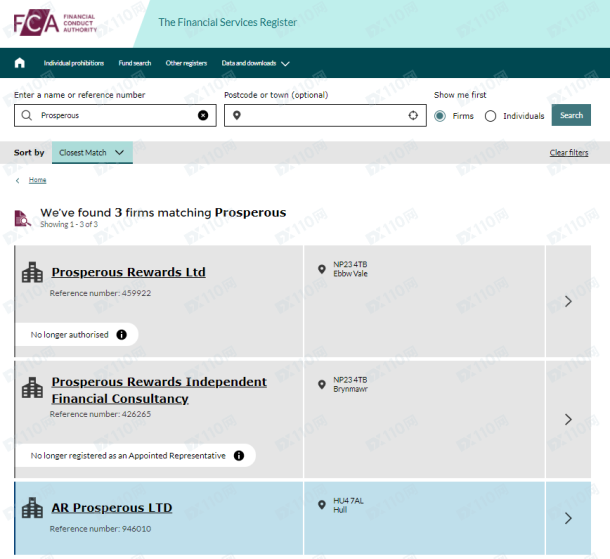Click the magnifier icon in name field
Screen dimensions: 610x559
pos(26,115)
